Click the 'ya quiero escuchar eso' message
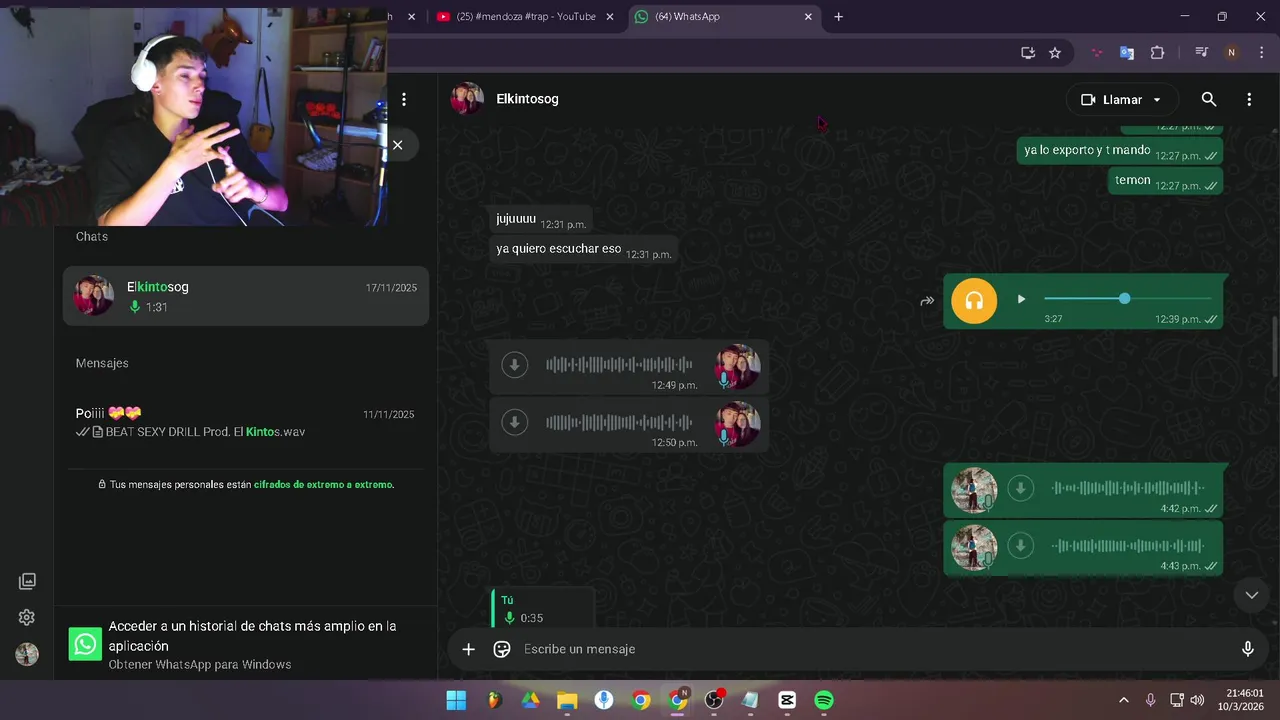 click(584, 250)
